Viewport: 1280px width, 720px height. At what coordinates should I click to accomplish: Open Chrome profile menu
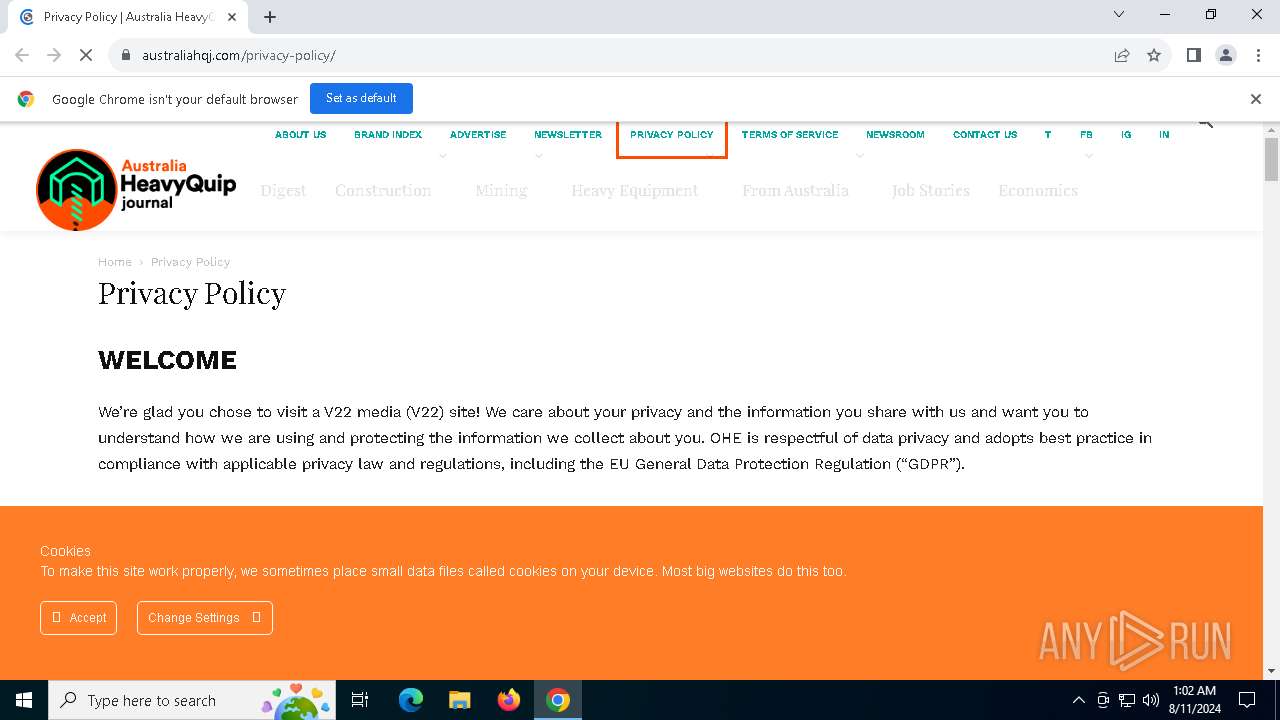pyautogui.click(x=1226, y=55)
